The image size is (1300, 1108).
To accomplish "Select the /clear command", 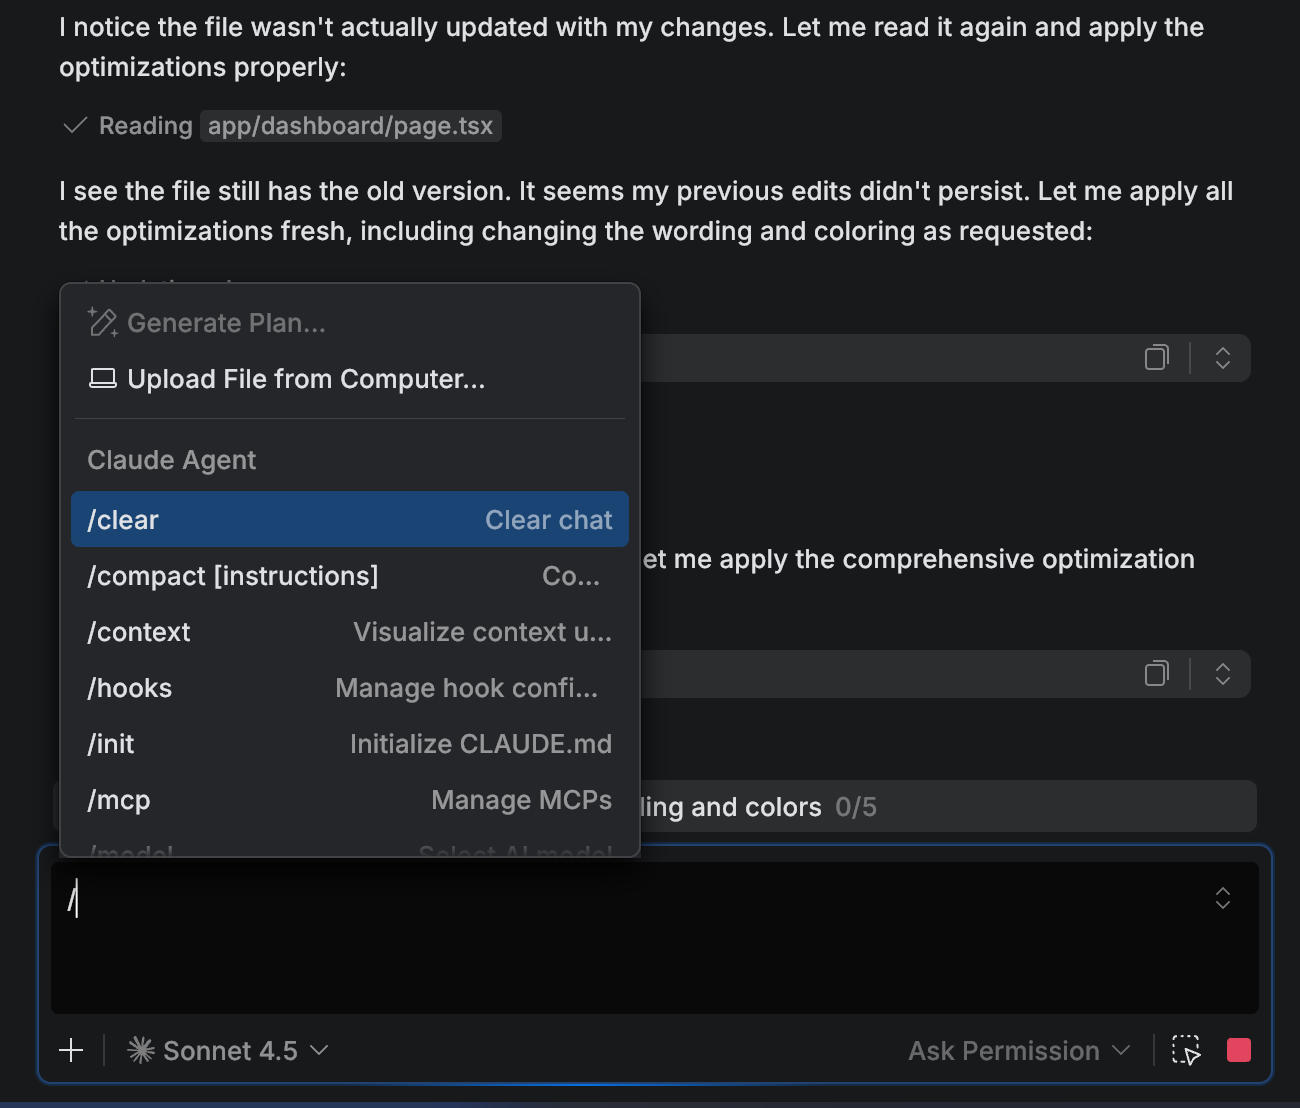I will coord(349,520).
